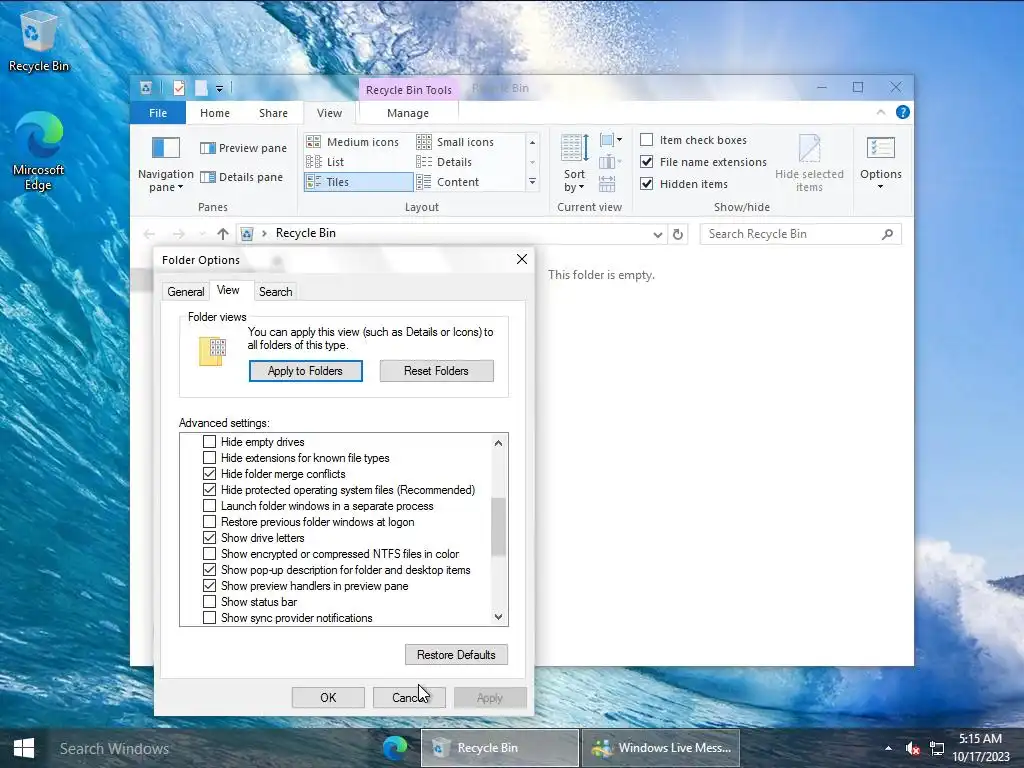Screen dimensions: 1024x768
Task: Check Show status bar
Action: (x=210, y=602)
